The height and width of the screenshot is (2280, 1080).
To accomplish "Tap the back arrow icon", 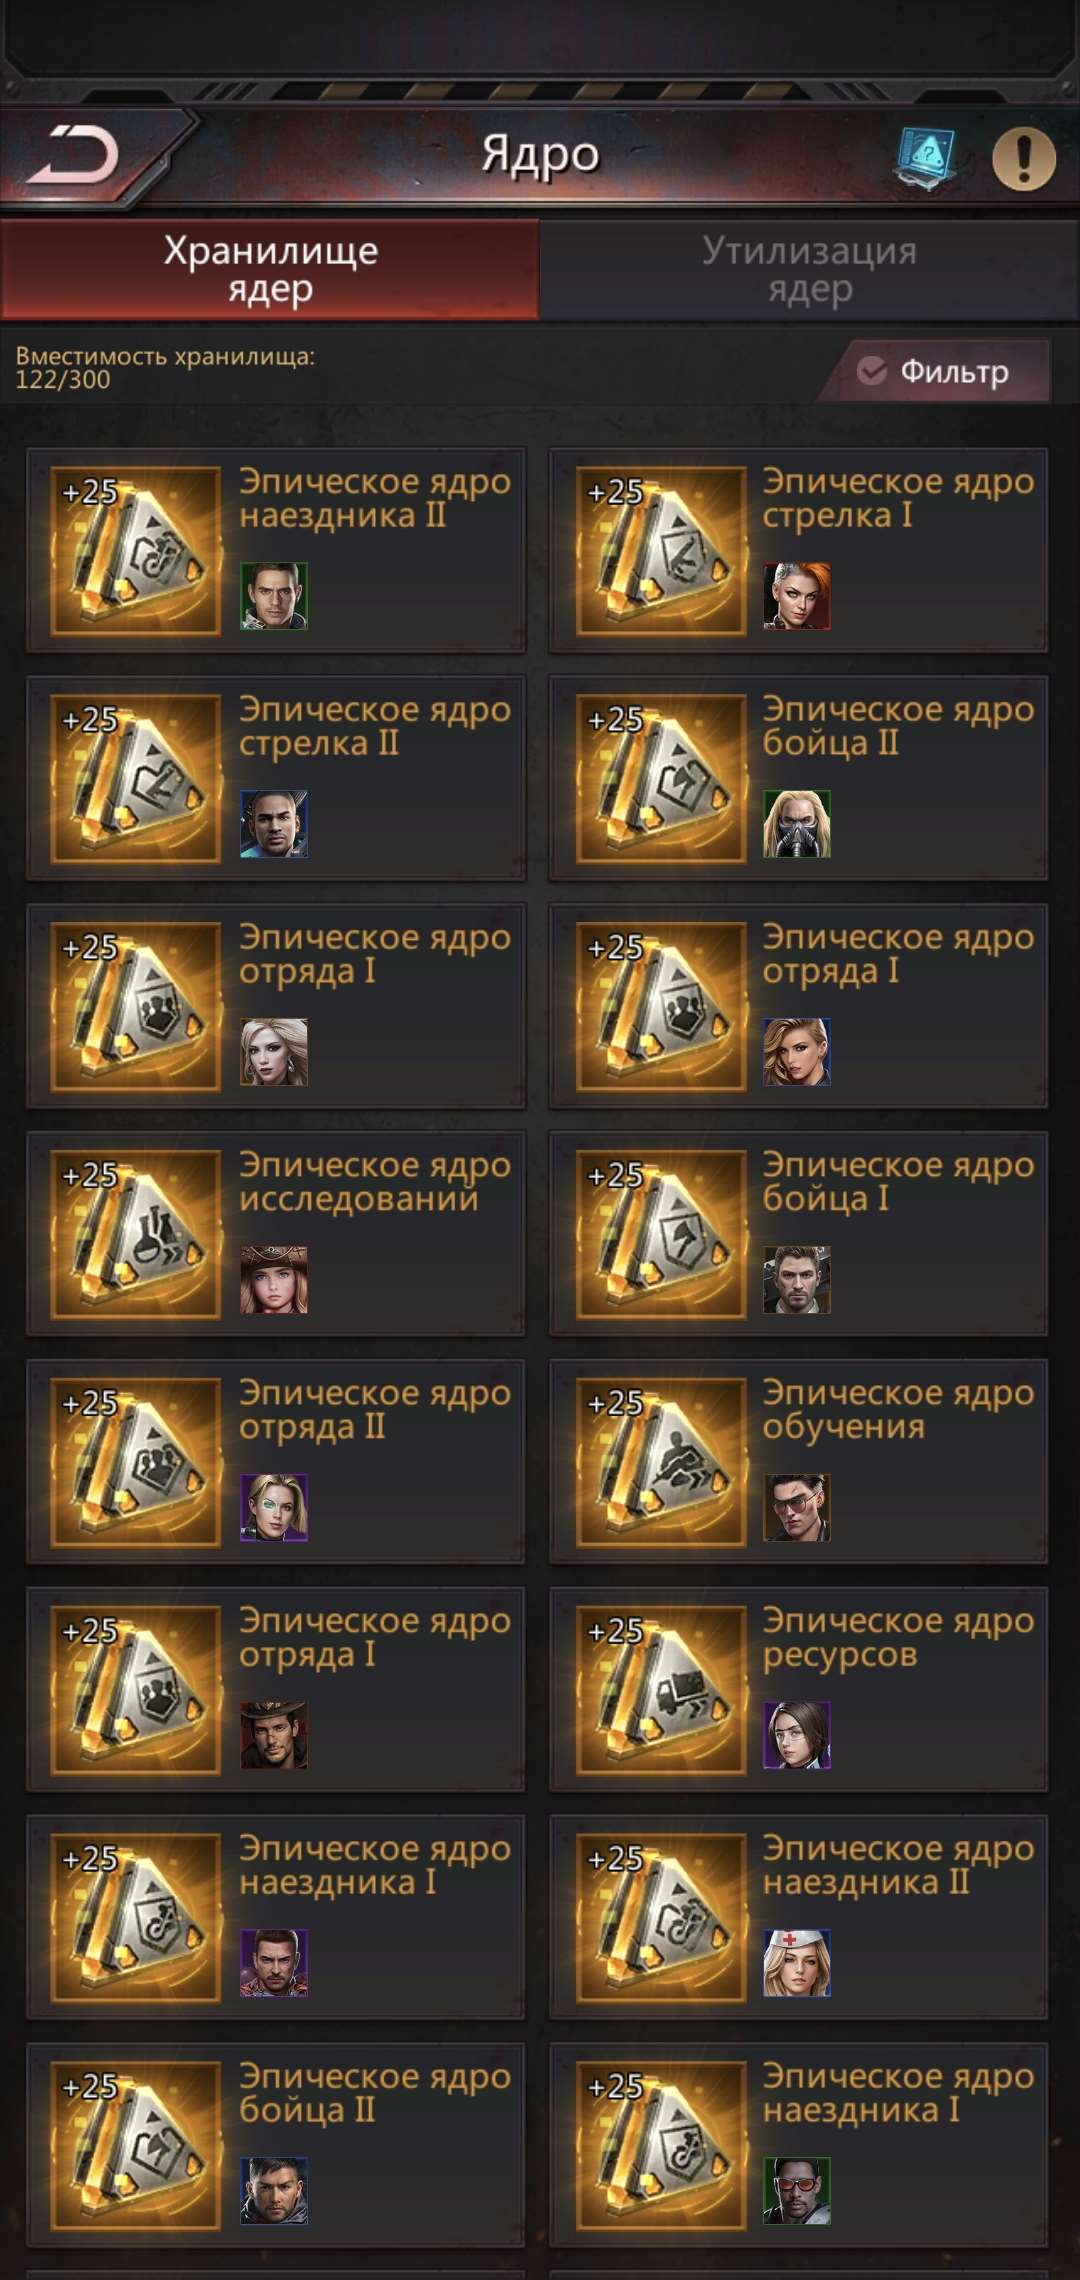I will (73, 156).
